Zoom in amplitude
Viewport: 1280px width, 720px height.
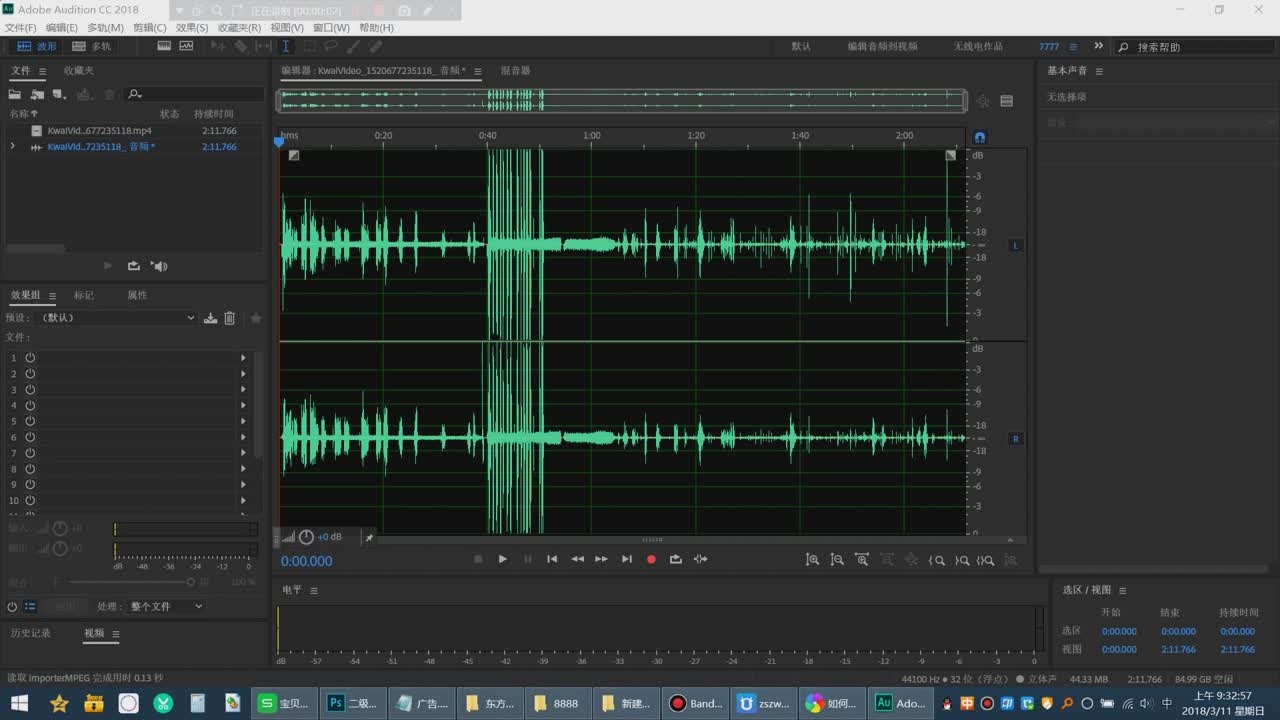812,560
